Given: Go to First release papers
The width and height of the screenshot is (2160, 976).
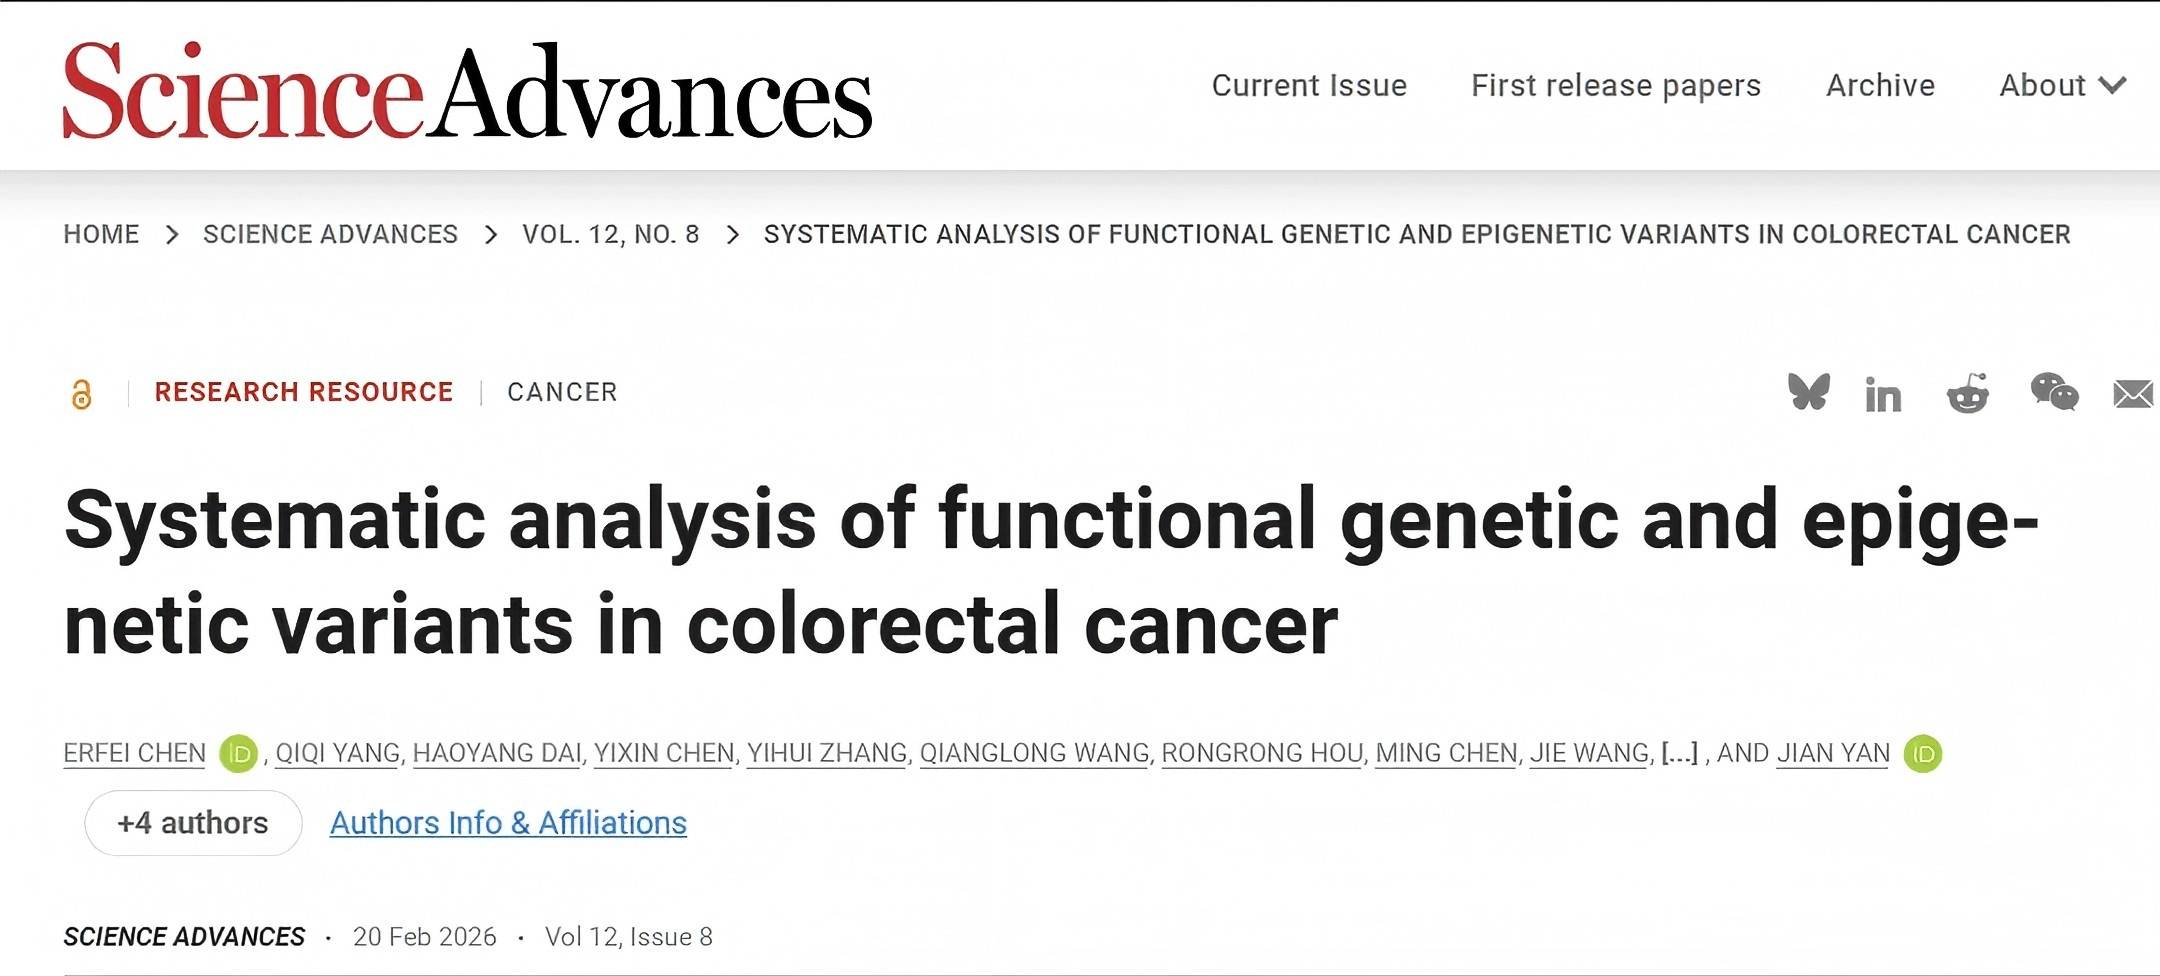Looking at the screenshot, I should pyautogui.click(x=1615, y=86).
